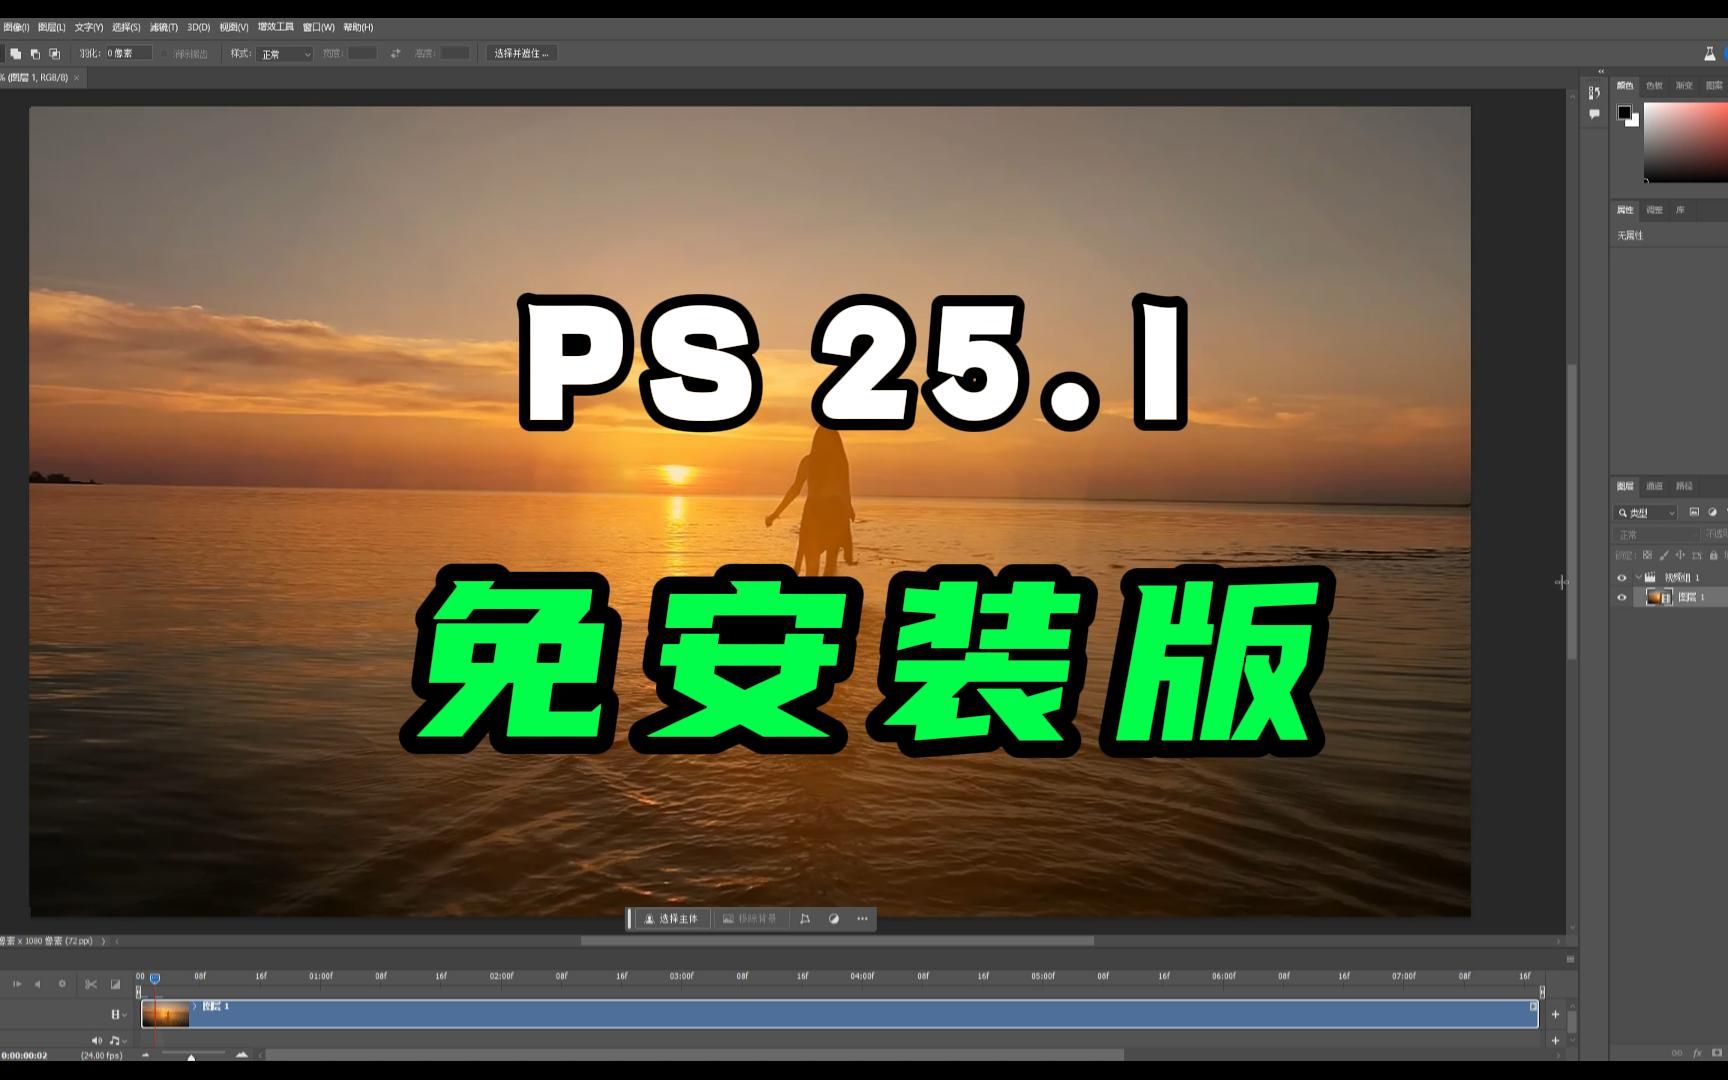
Task: Open timeline settings gear
Action: coord(62,984)
